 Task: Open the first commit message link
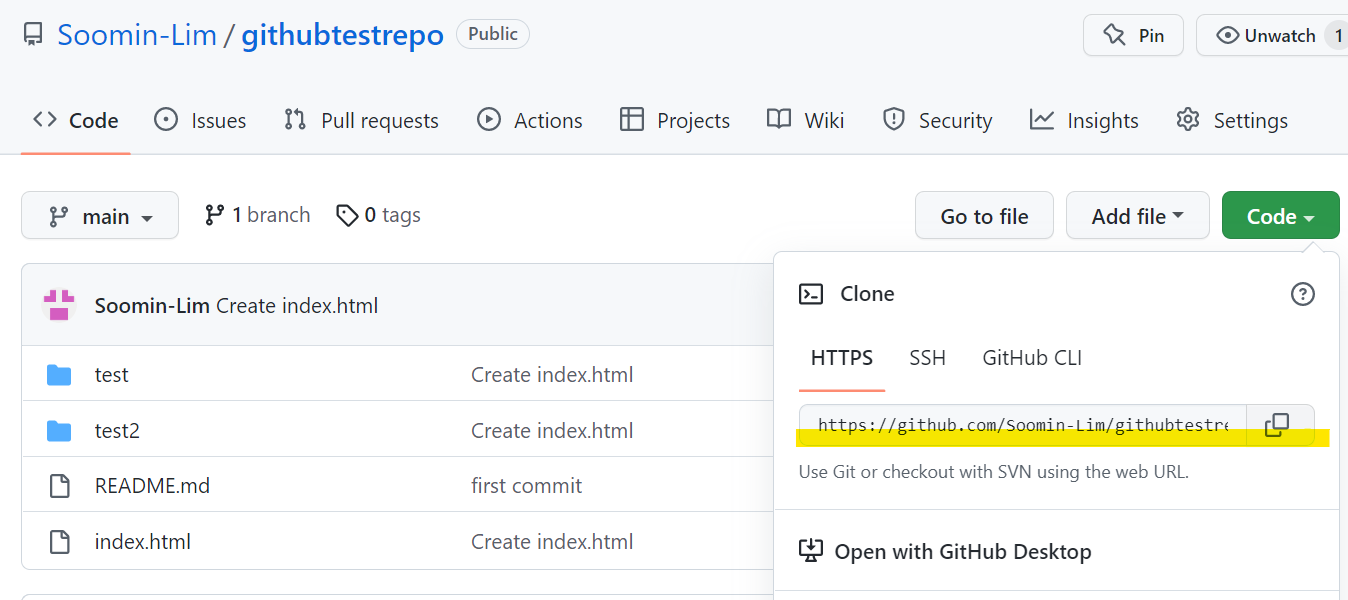pos(526,486)
